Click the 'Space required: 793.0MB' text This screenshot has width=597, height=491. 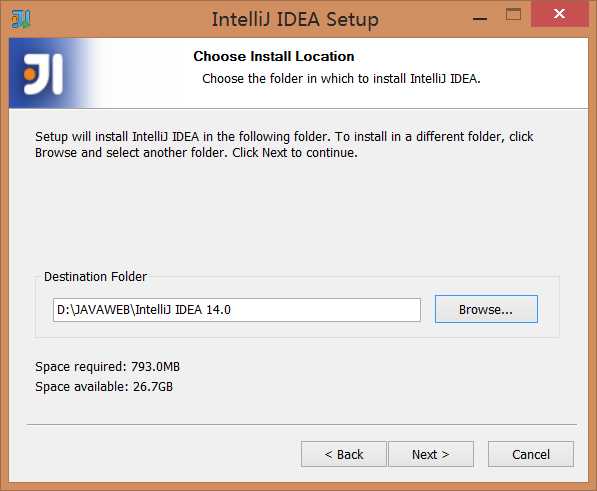pyautogui.click(x=107, y=367)
